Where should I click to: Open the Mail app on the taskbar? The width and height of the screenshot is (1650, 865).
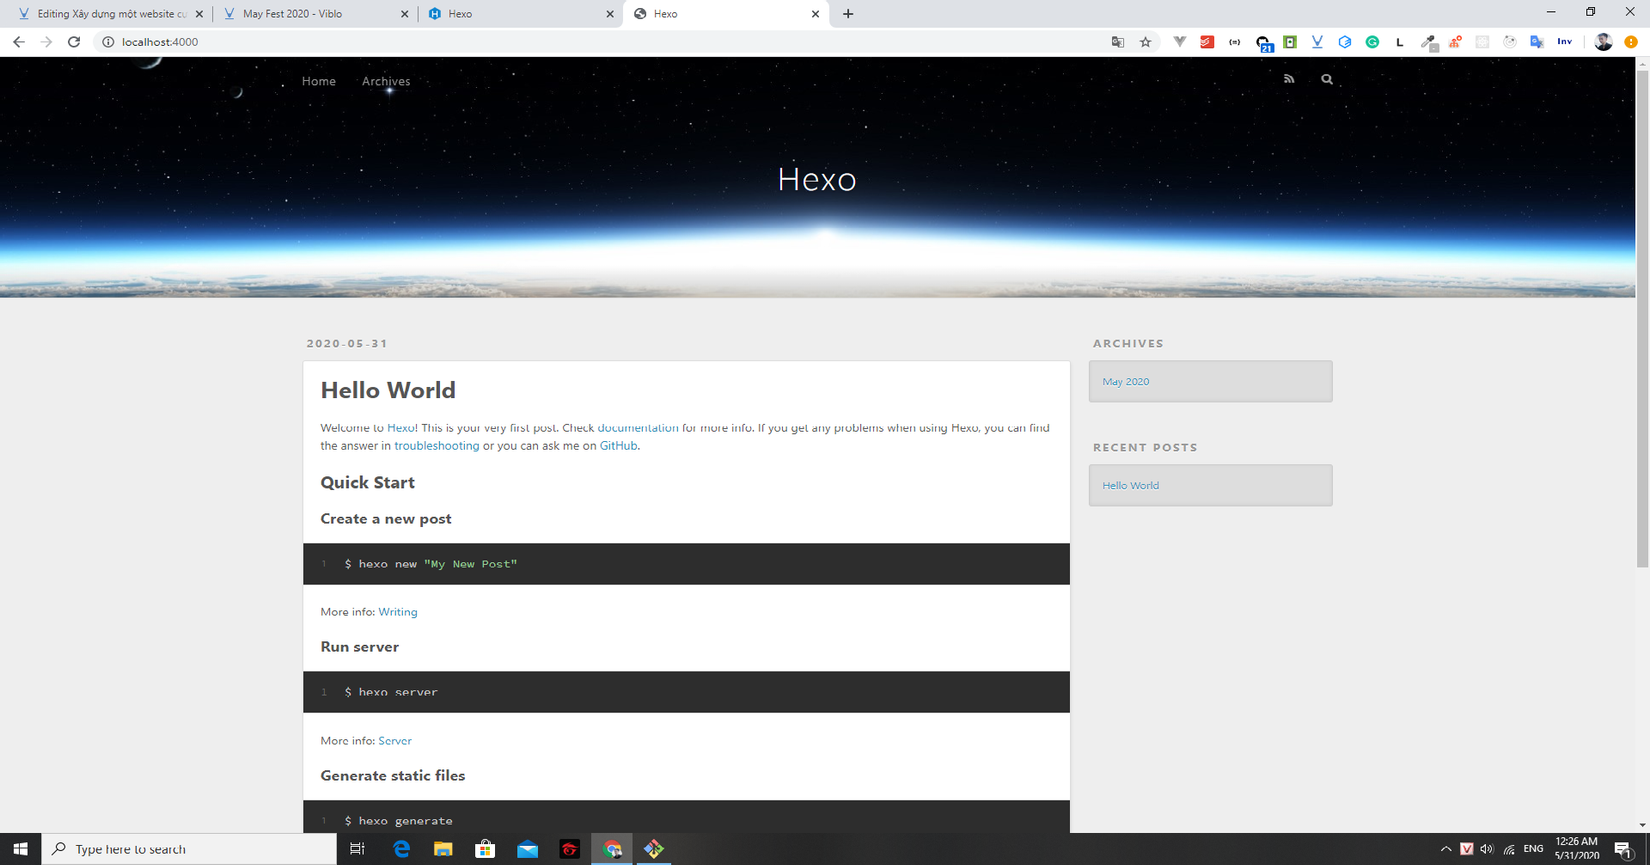click(x=527, y=849)
